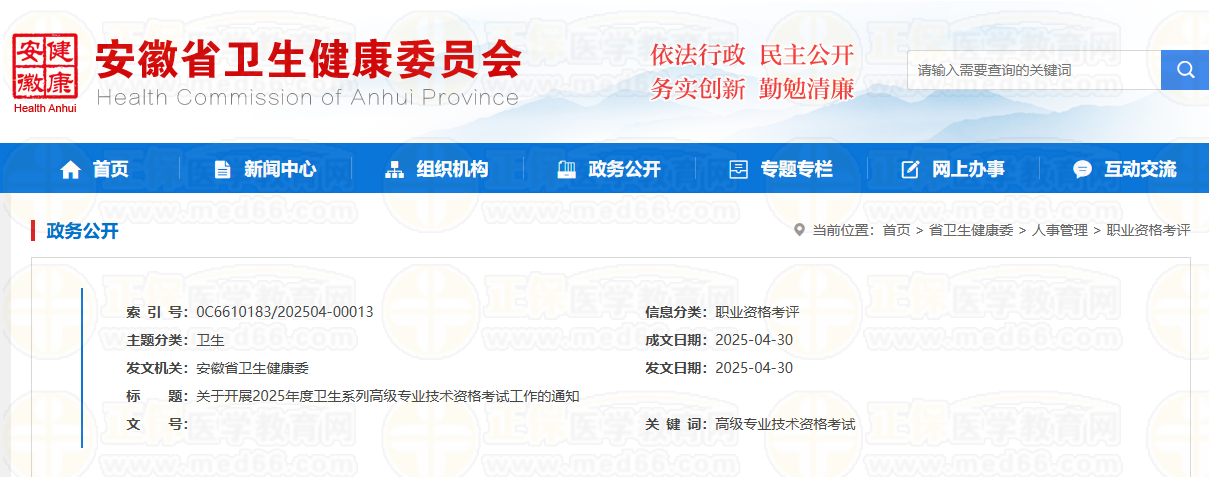Click the book icon beside 政务公开
The image size is (1209, 477).
pos(566,170)
